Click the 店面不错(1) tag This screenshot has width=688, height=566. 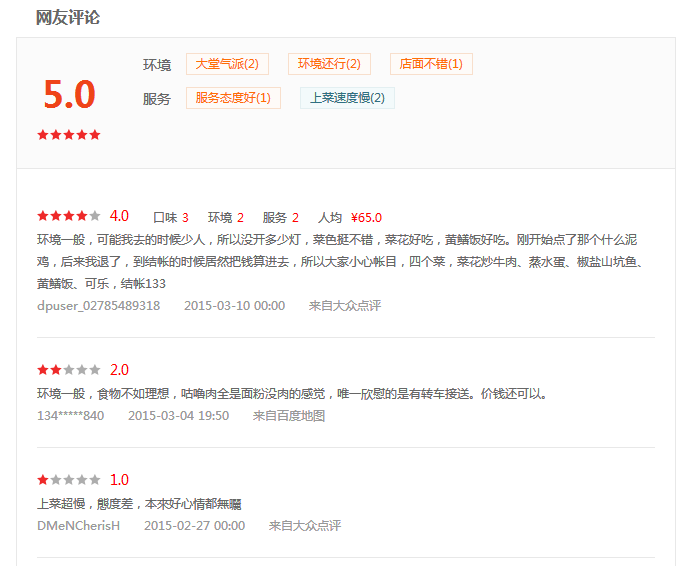(x=431, y=64)
